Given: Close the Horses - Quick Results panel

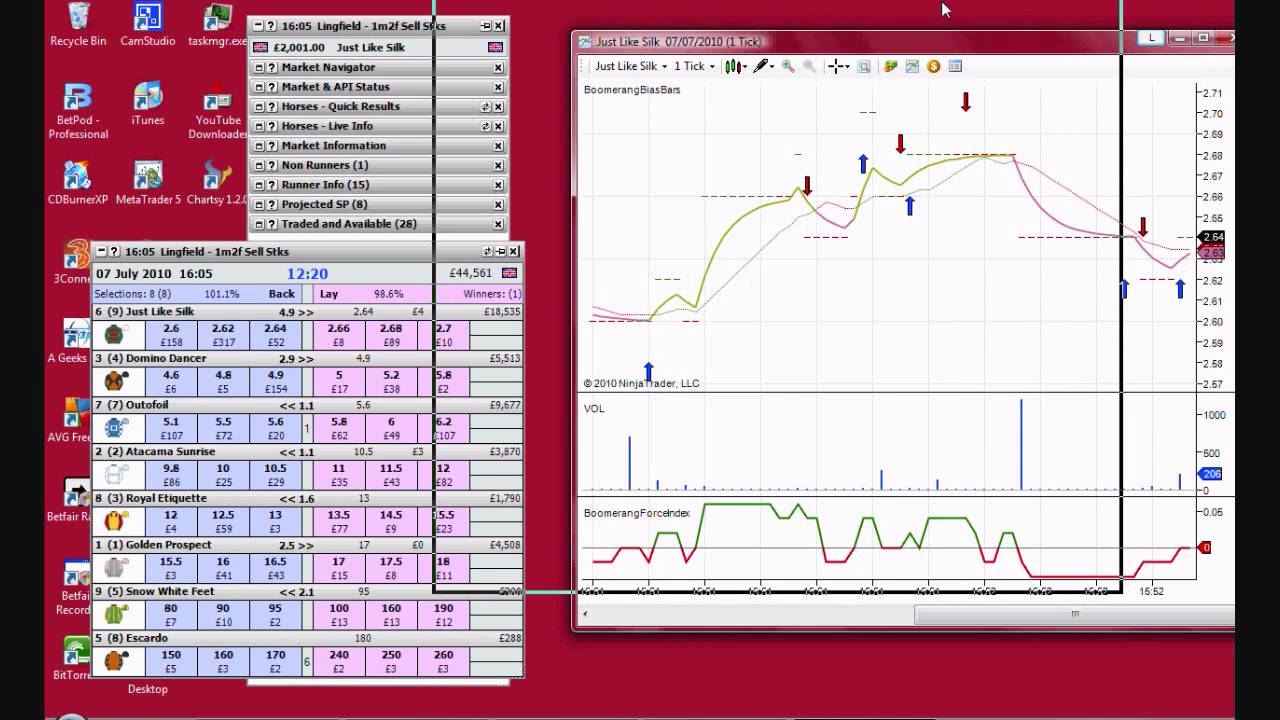Looking at the screenshot, I should pos(498,107).
